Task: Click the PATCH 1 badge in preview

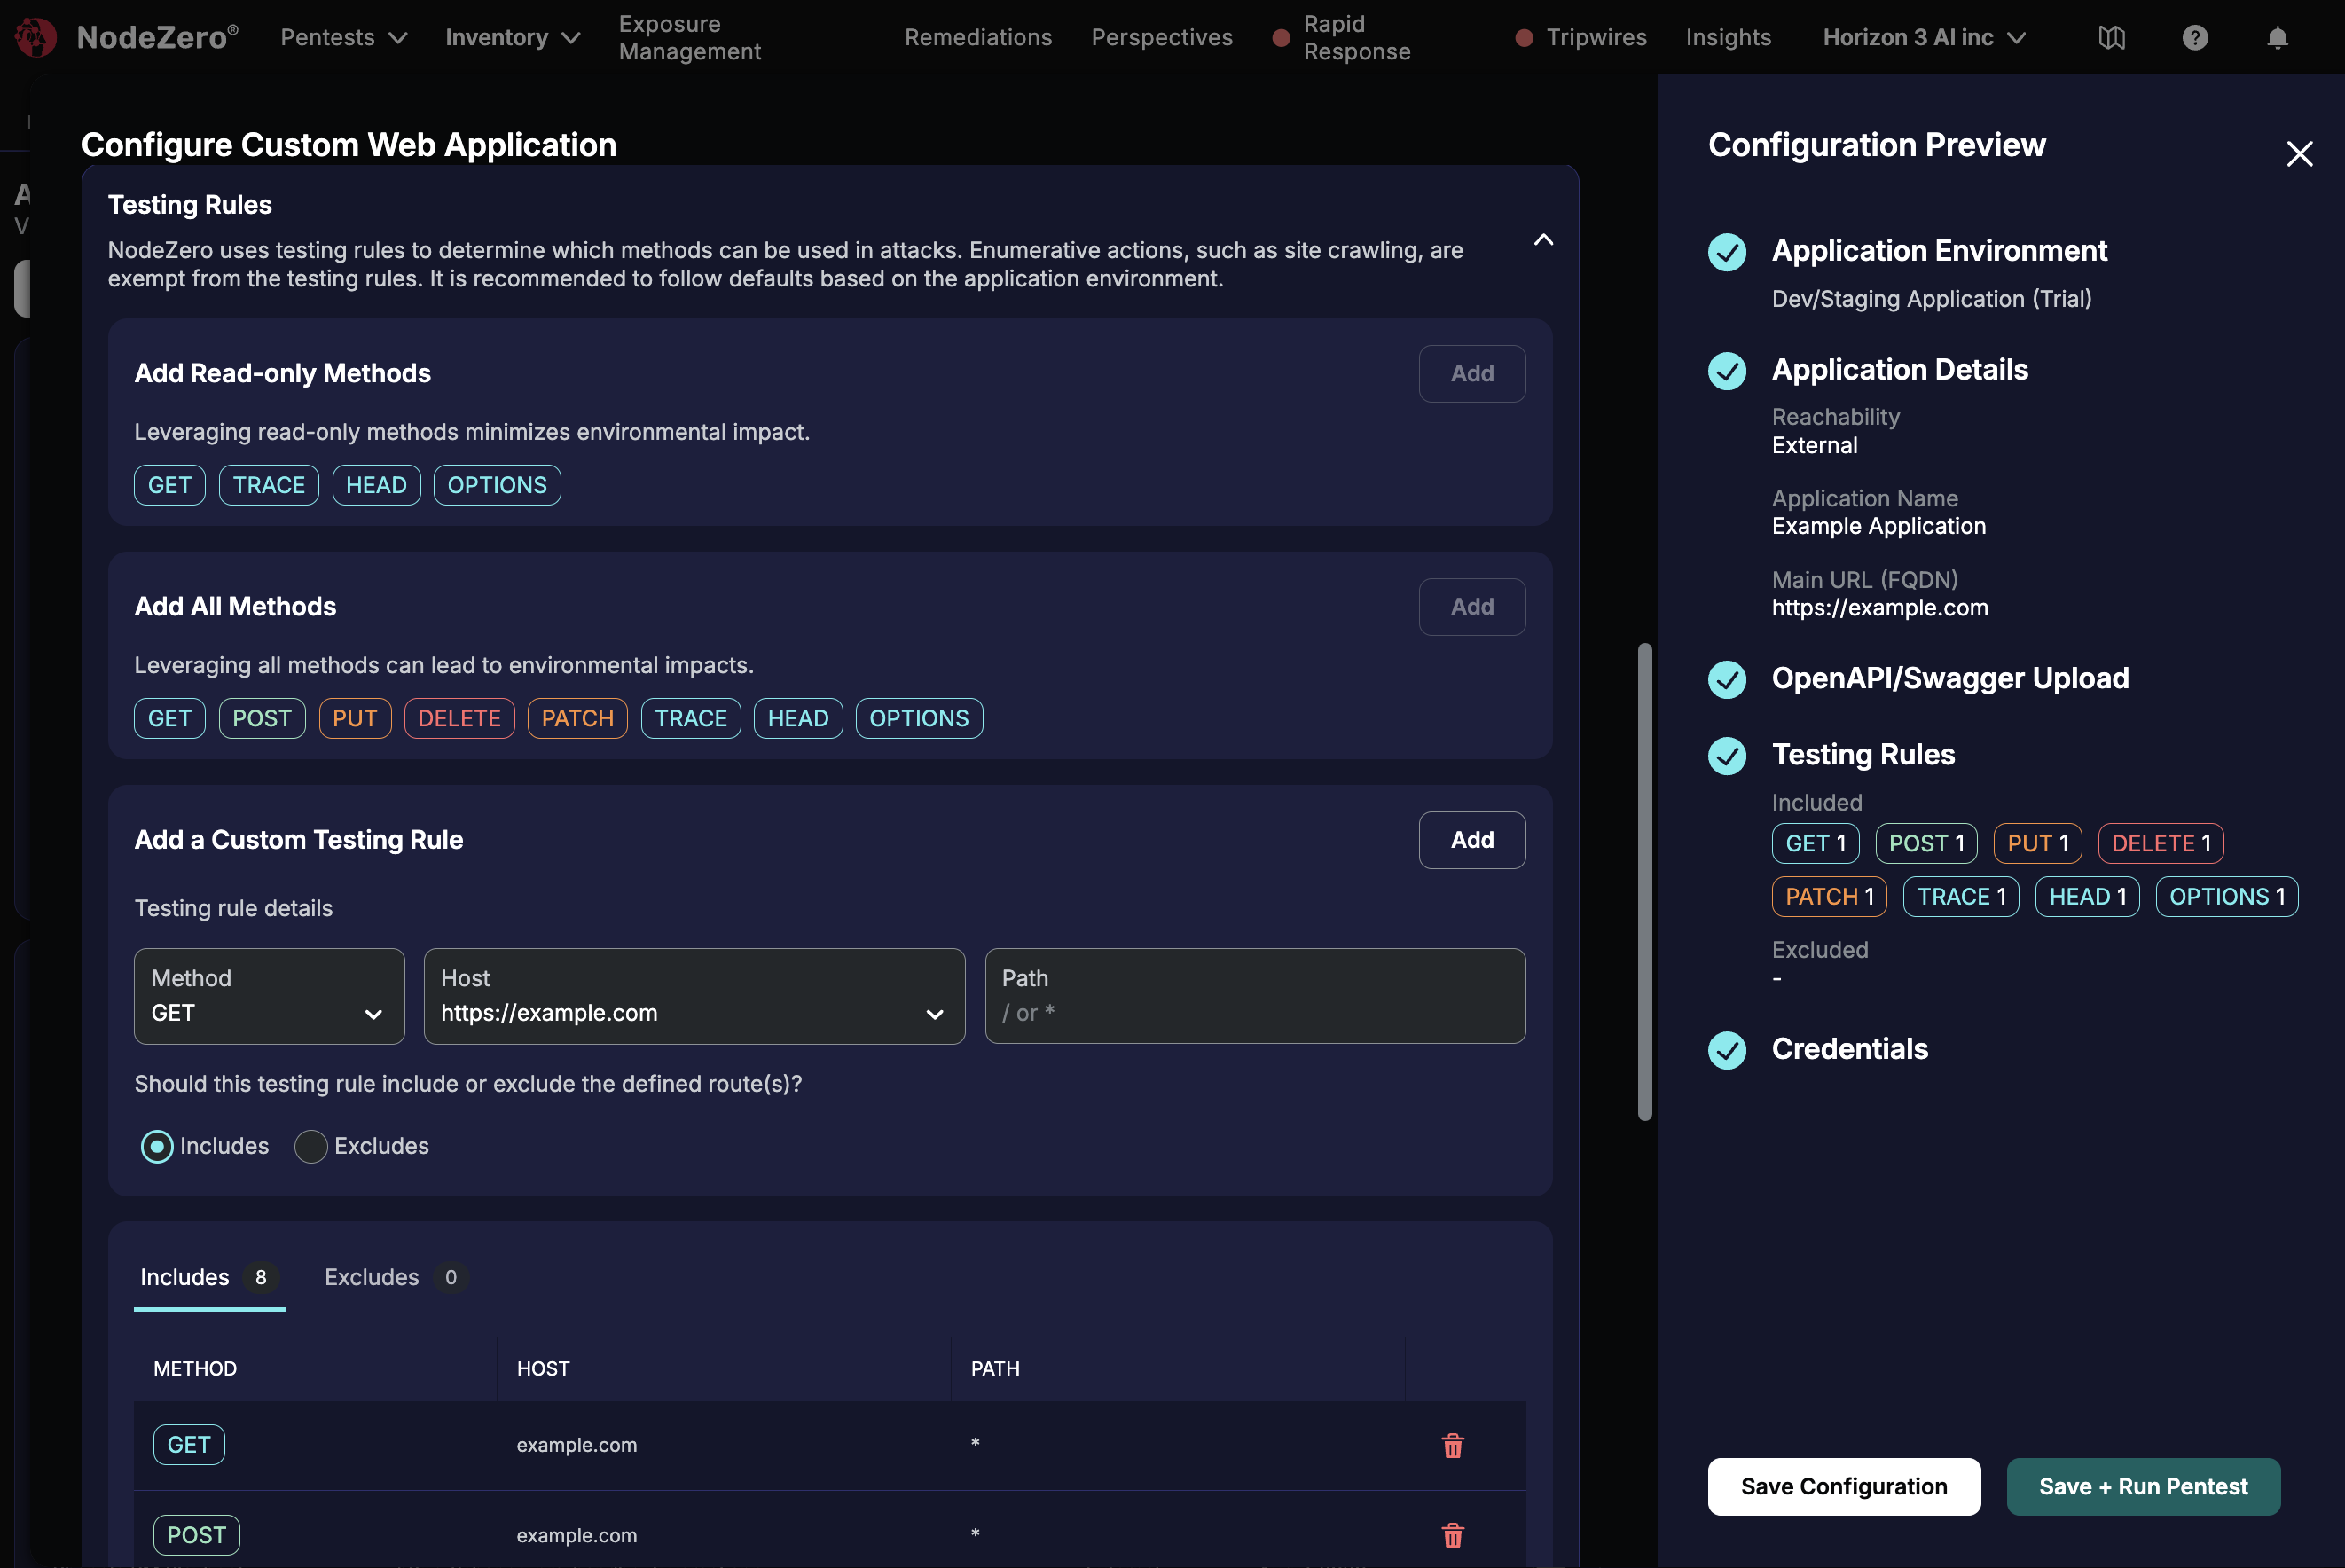Action: tap(1829, 896)
